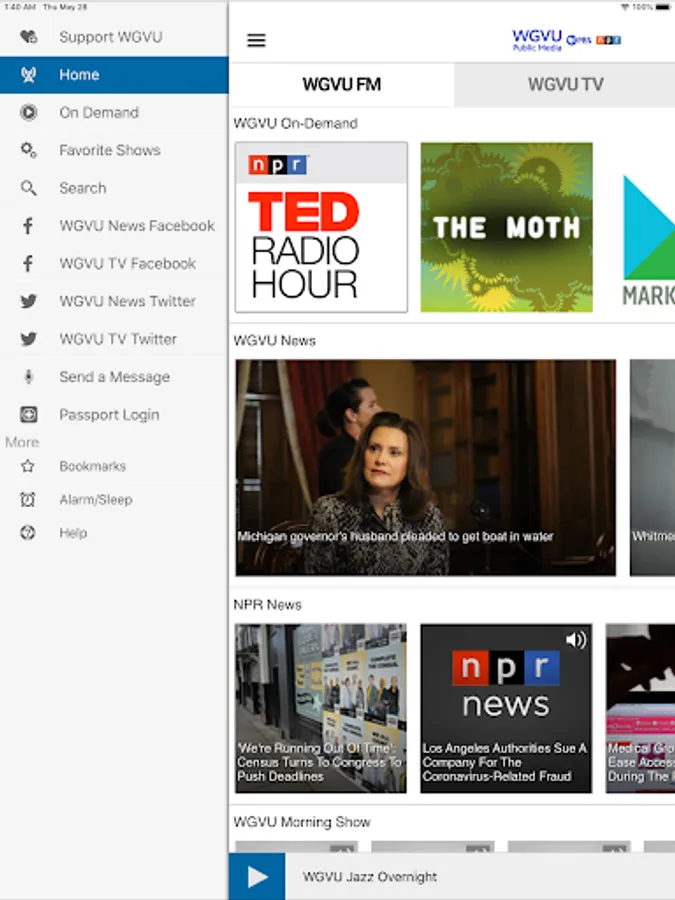The image size is (675, 900).
Task: Click the Bookmarks star icon
Action: (28, 466)
